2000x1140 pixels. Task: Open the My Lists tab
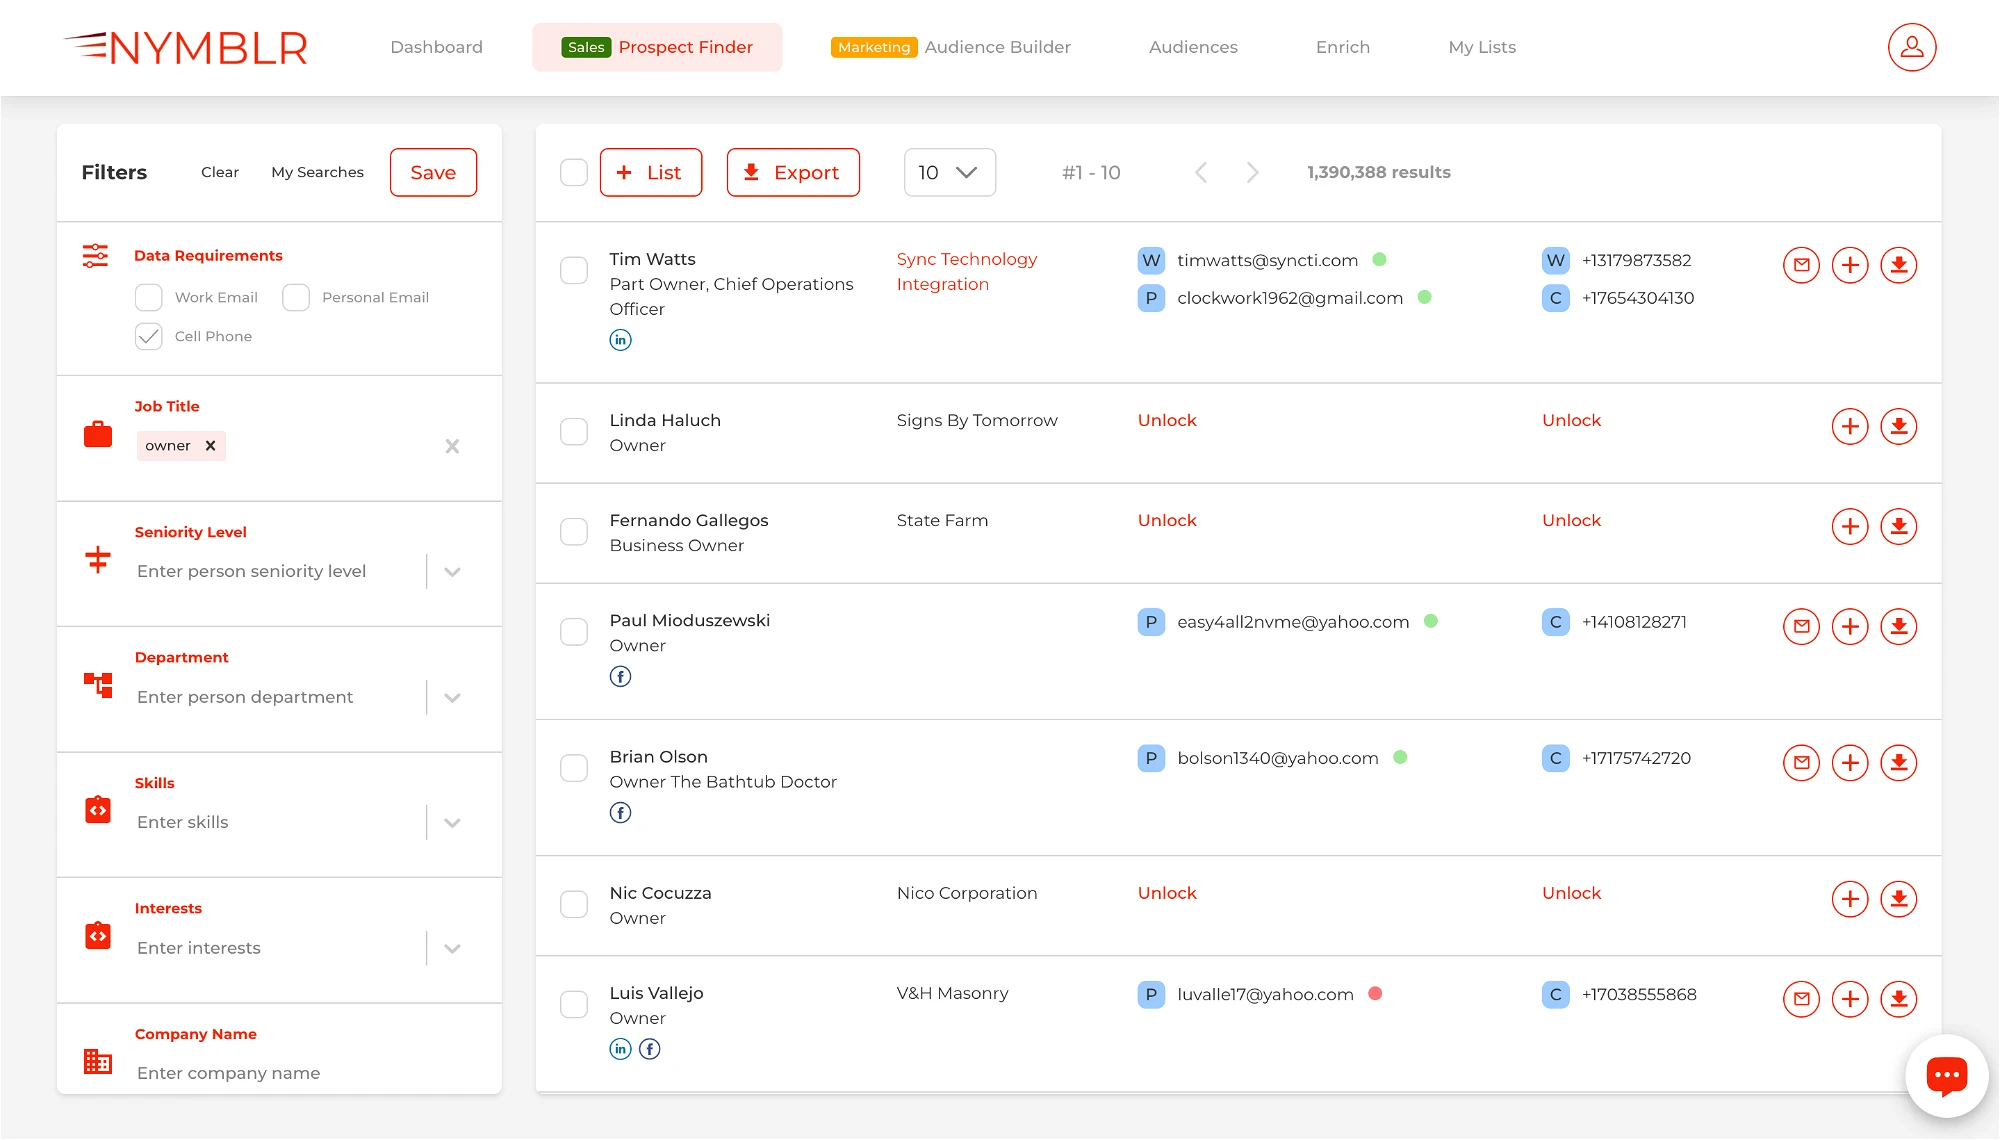(x=1481, y=47)
